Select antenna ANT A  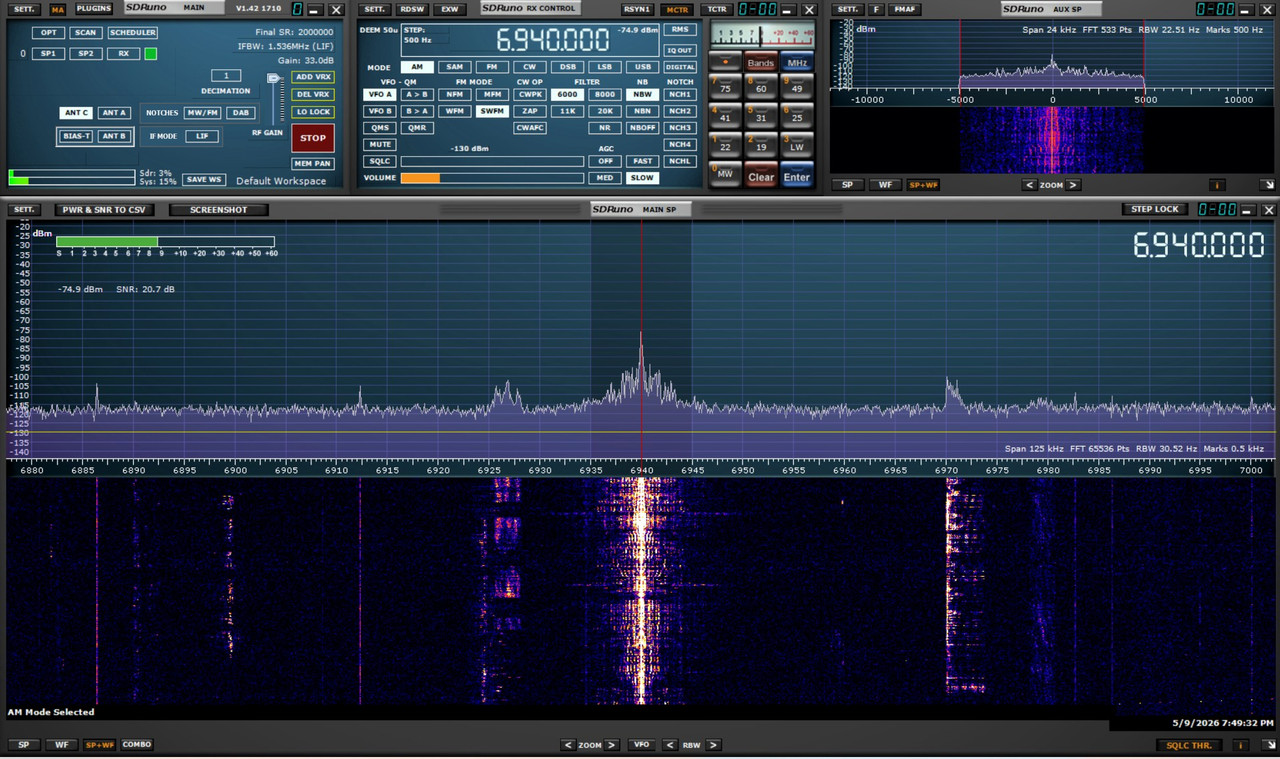click(x=114, y=113)
